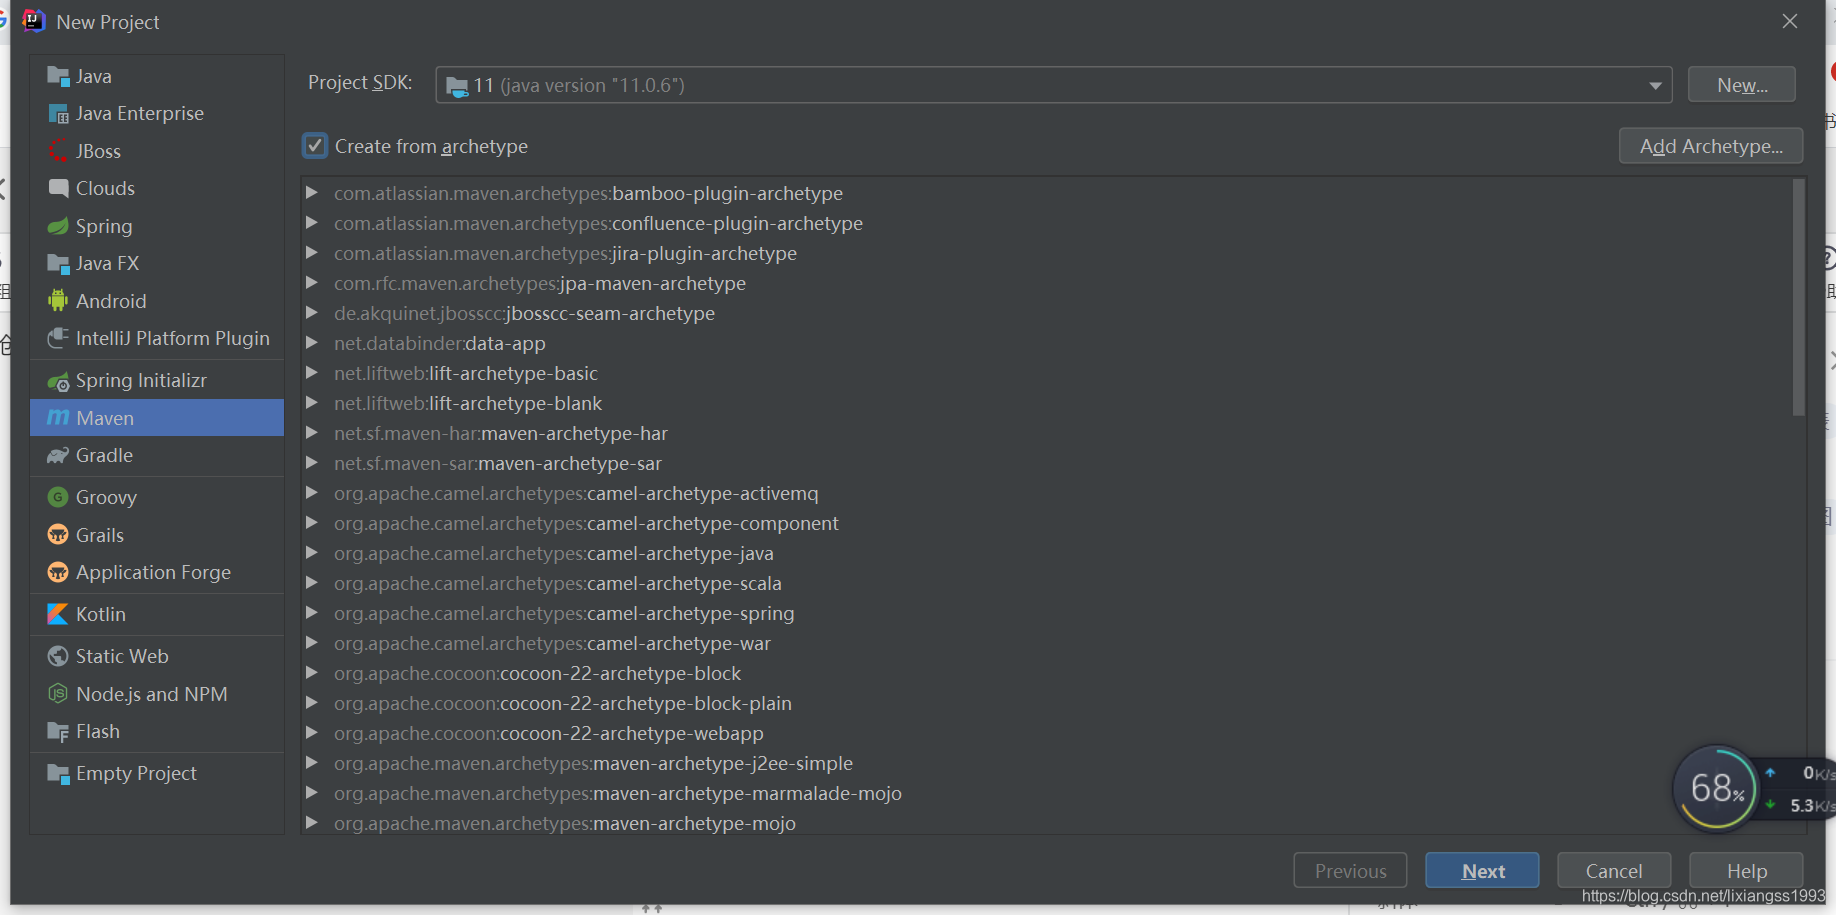Click the Android robot icon
This screenshot has width=1836, height=915.
pos(58,301)
